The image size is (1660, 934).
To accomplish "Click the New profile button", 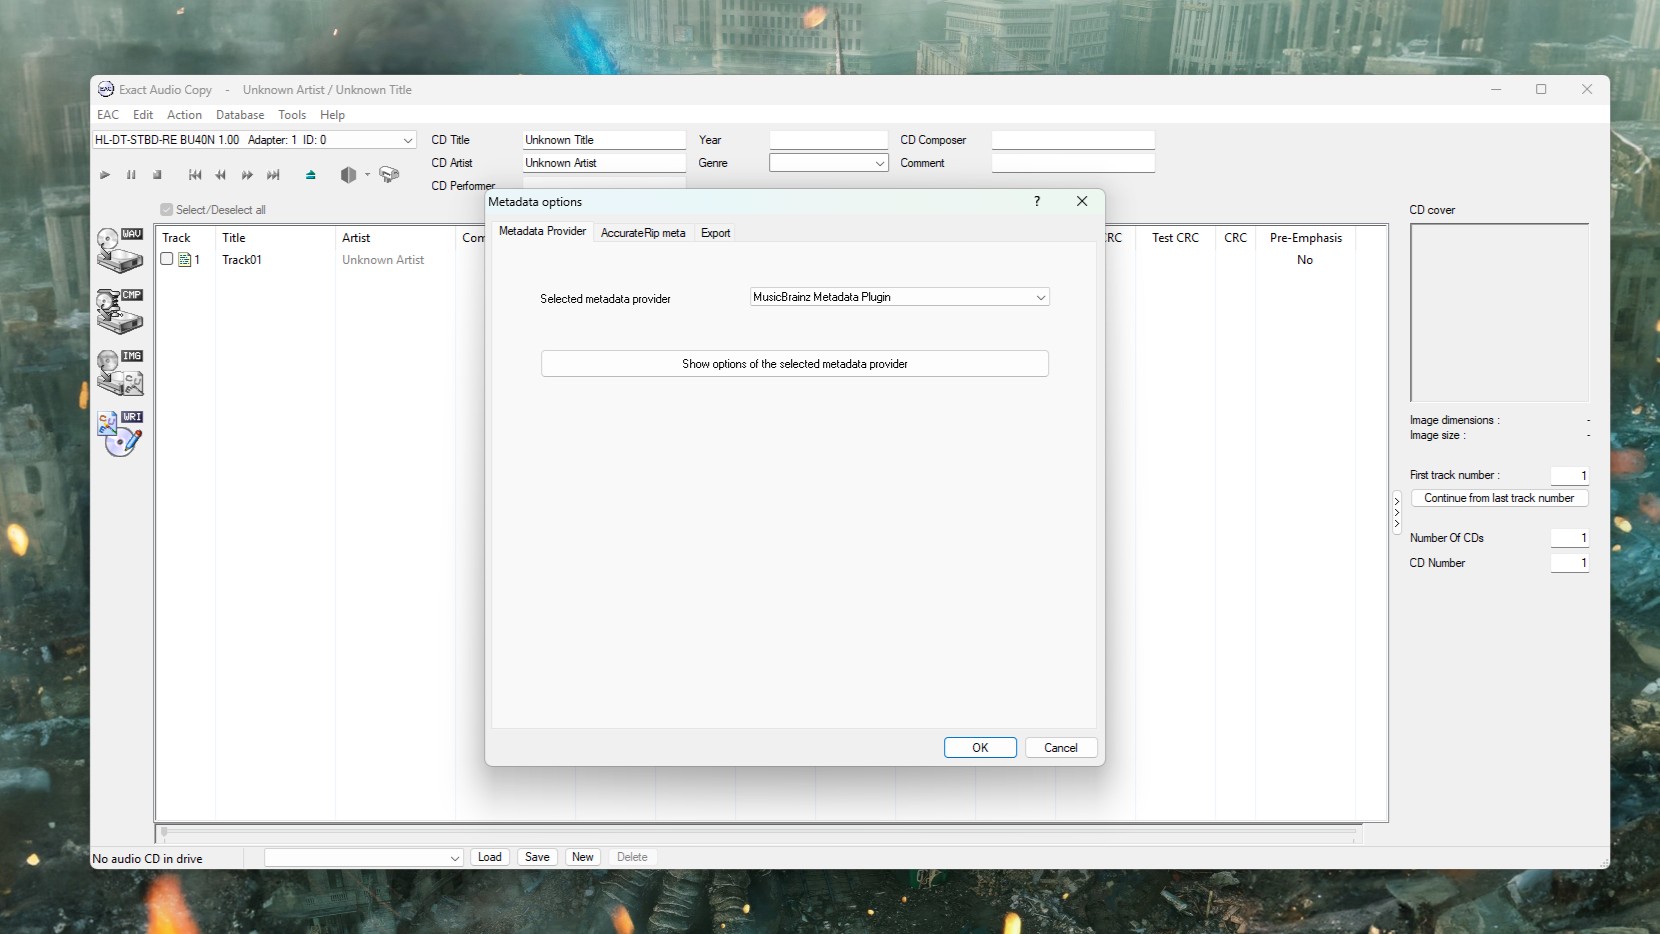I will [583, 857].
